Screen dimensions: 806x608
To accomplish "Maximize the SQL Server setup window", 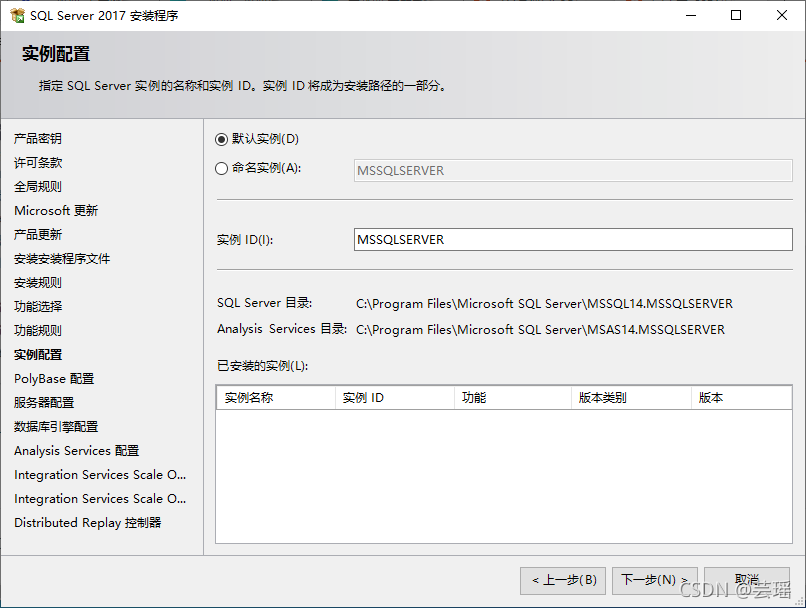I will tap(736, 15).
